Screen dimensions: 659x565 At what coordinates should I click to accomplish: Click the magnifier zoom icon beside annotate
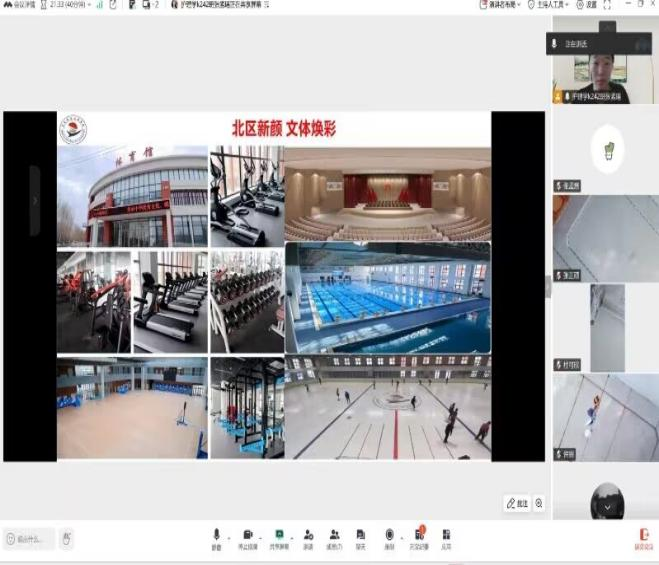(540, 503)
